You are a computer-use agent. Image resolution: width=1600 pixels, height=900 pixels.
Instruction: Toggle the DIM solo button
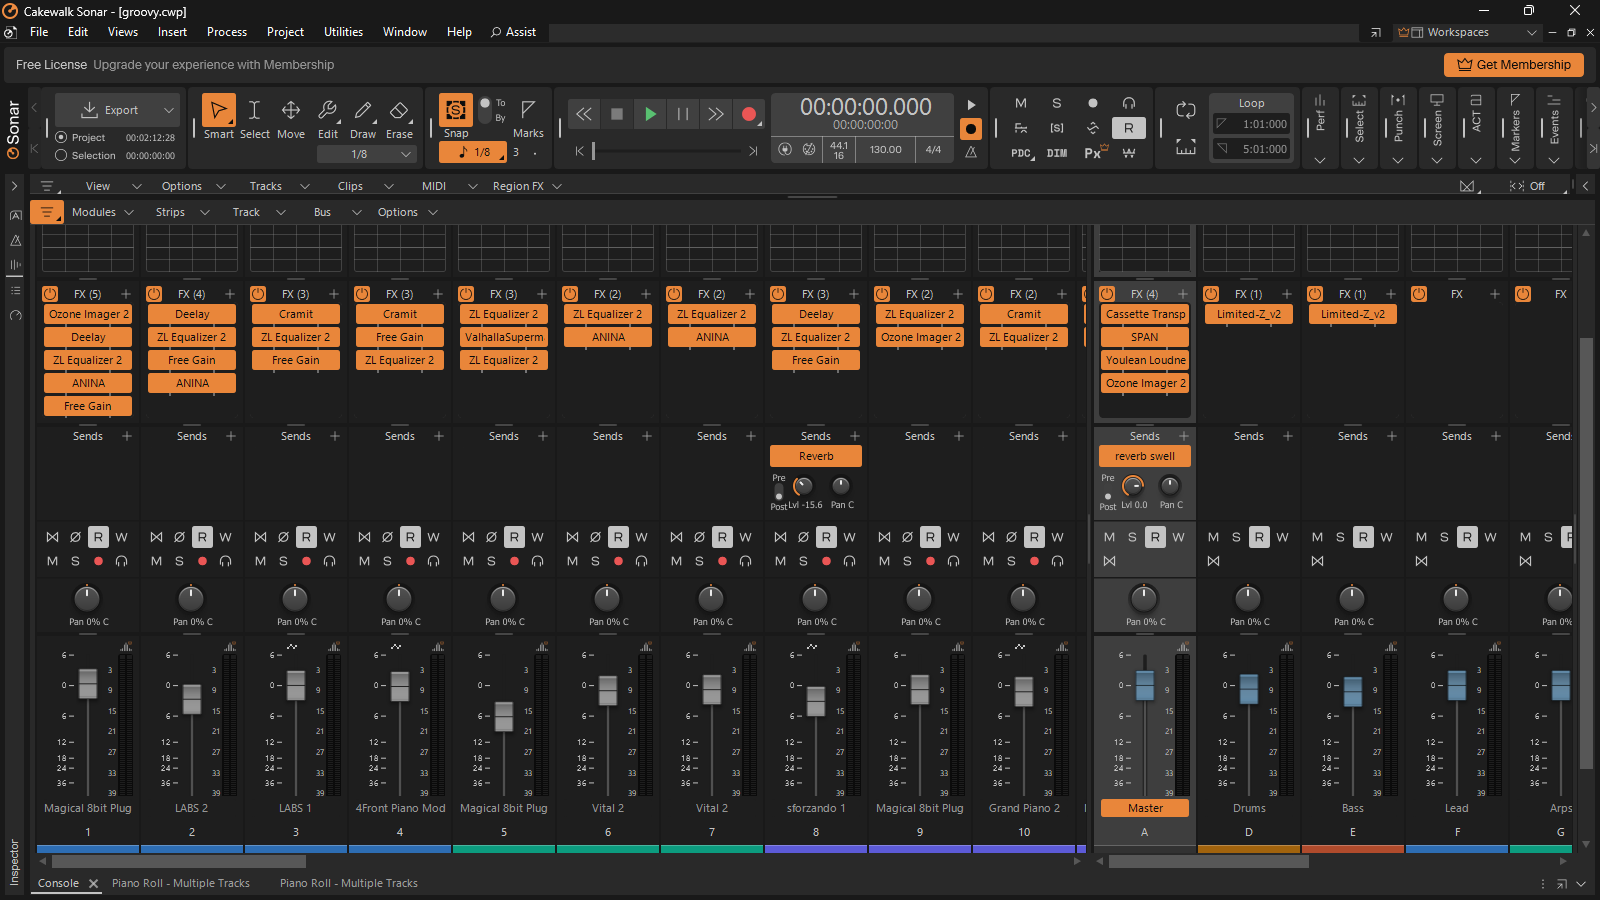(x=1057, y=153)
